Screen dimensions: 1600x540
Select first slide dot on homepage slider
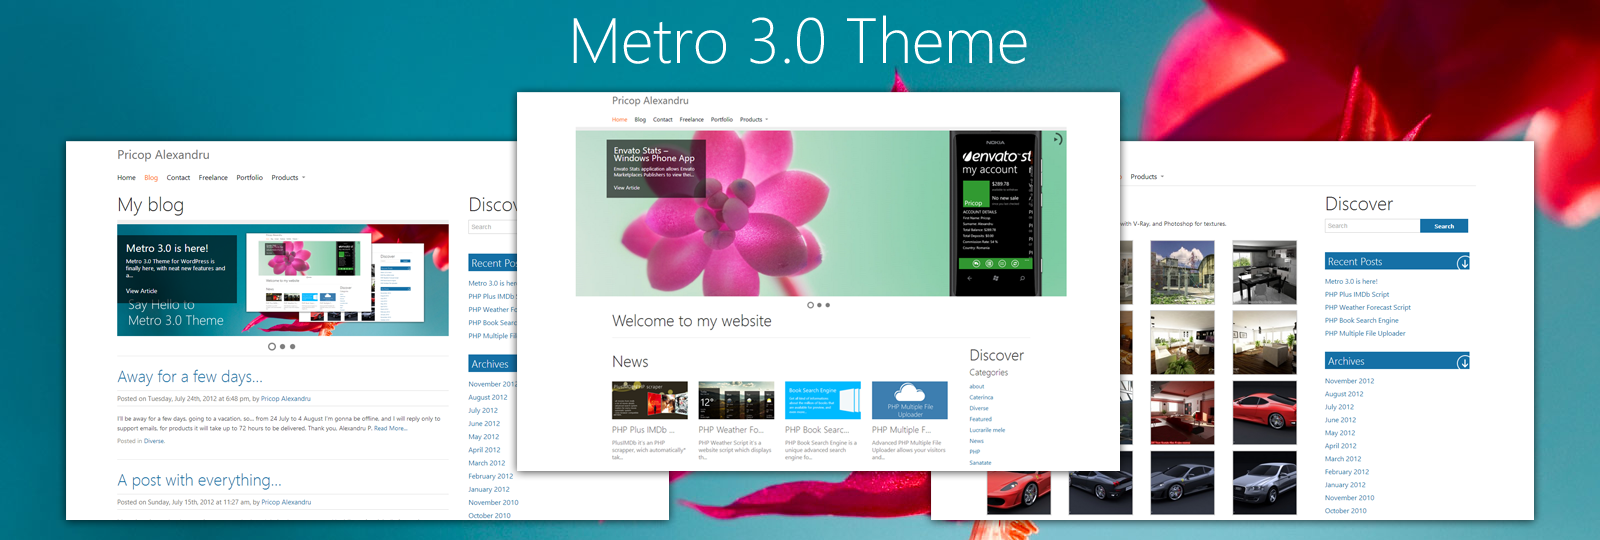point(810,305)
